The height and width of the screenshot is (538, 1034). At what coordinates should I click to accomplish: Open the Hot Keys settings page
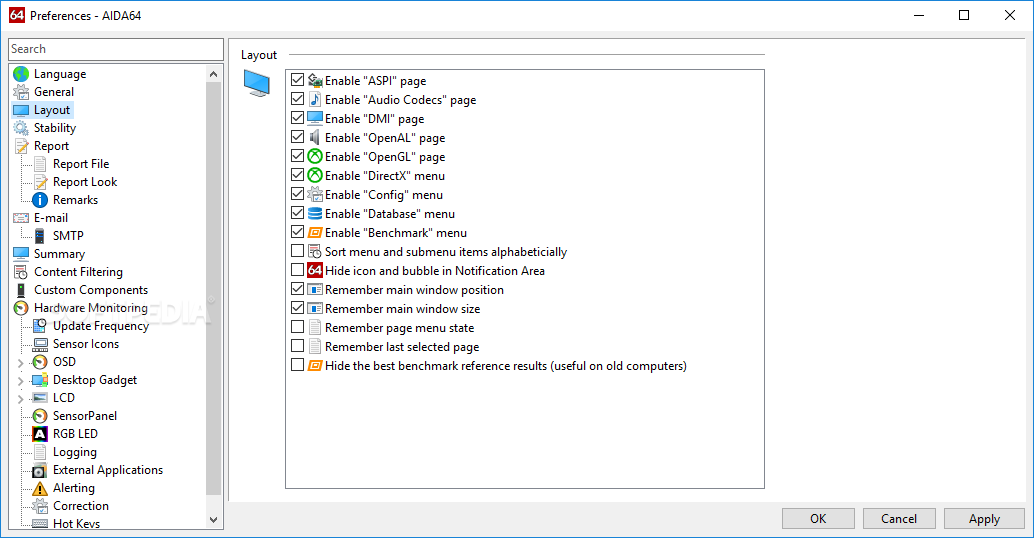point(76,523)
